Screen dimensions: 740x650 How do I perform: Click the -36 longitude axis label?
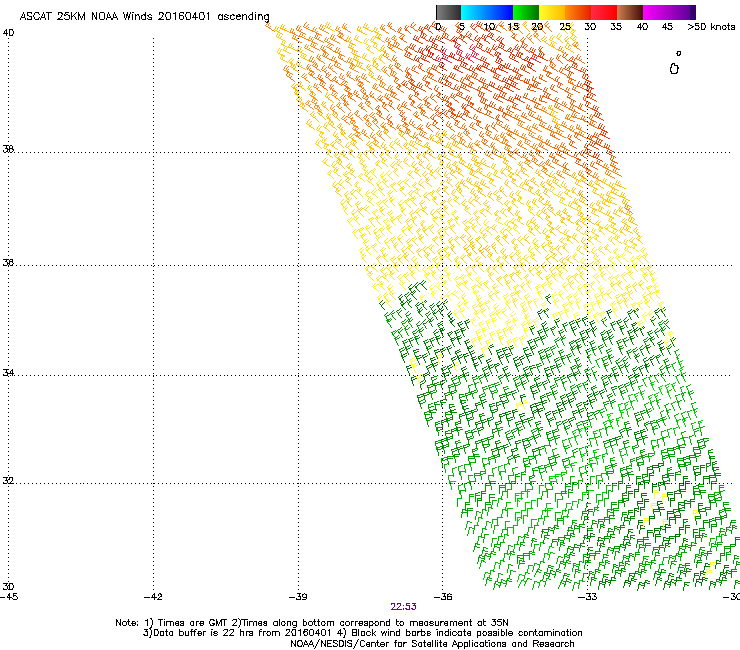443,597
